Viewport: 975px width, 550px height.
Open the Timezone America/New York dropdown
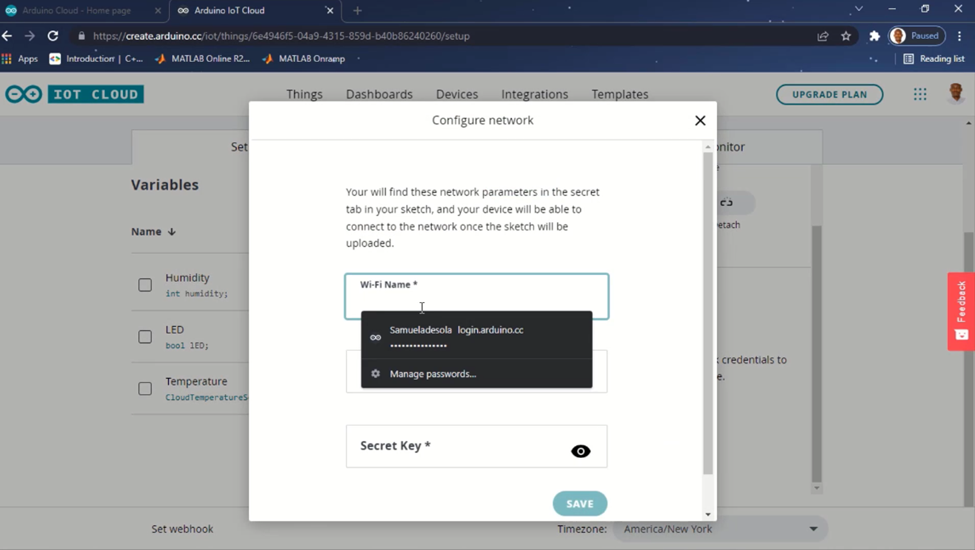tap(720, 529)
